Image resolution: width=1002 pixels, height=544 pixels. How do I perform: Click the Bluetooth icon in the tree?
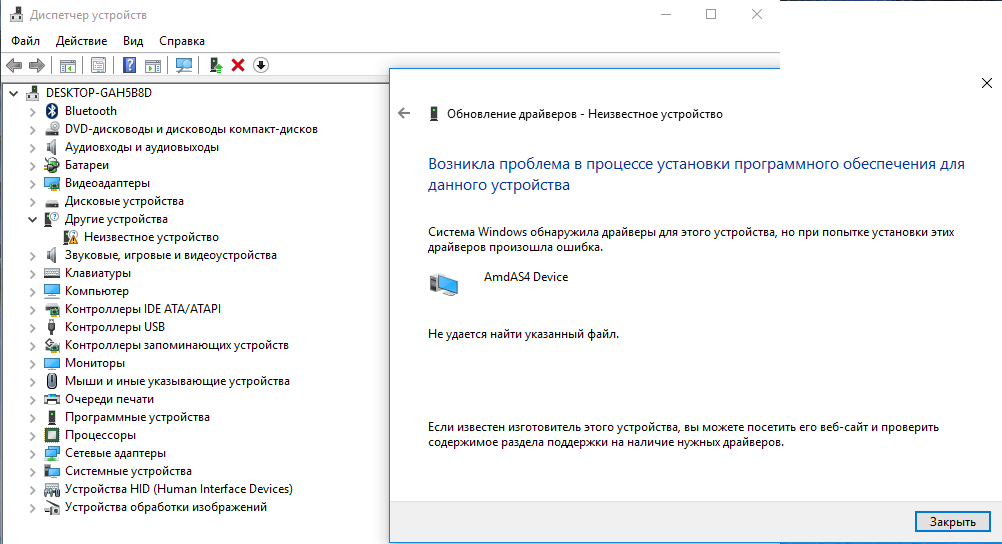[52, 111]
